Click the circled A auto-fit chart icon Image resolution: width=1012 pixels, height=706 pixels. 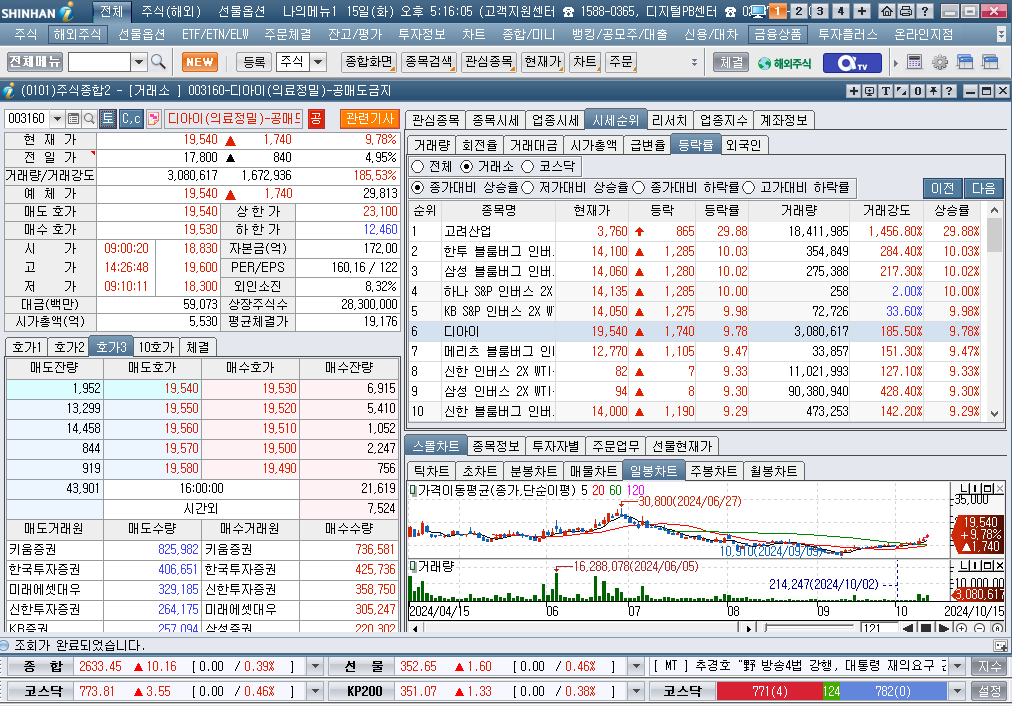point(998,628)
